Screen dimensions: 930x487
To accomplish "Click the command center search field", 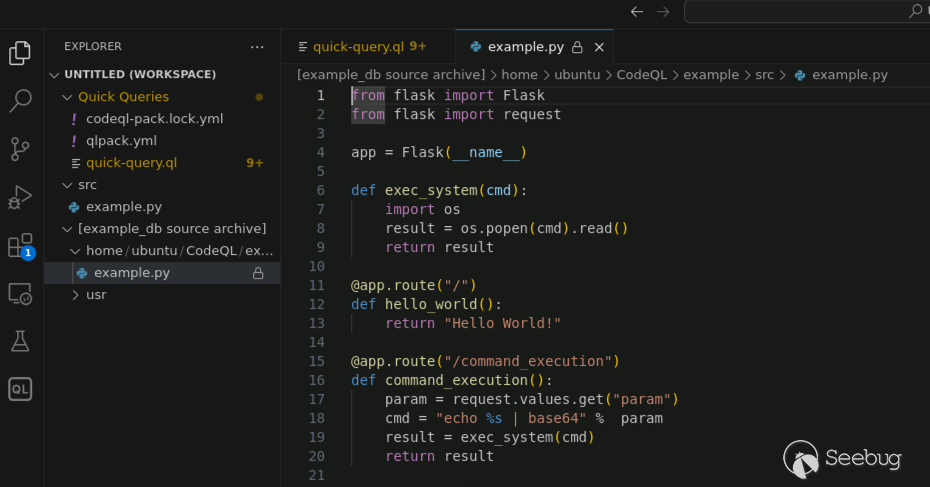I will (x=807, y=11).
